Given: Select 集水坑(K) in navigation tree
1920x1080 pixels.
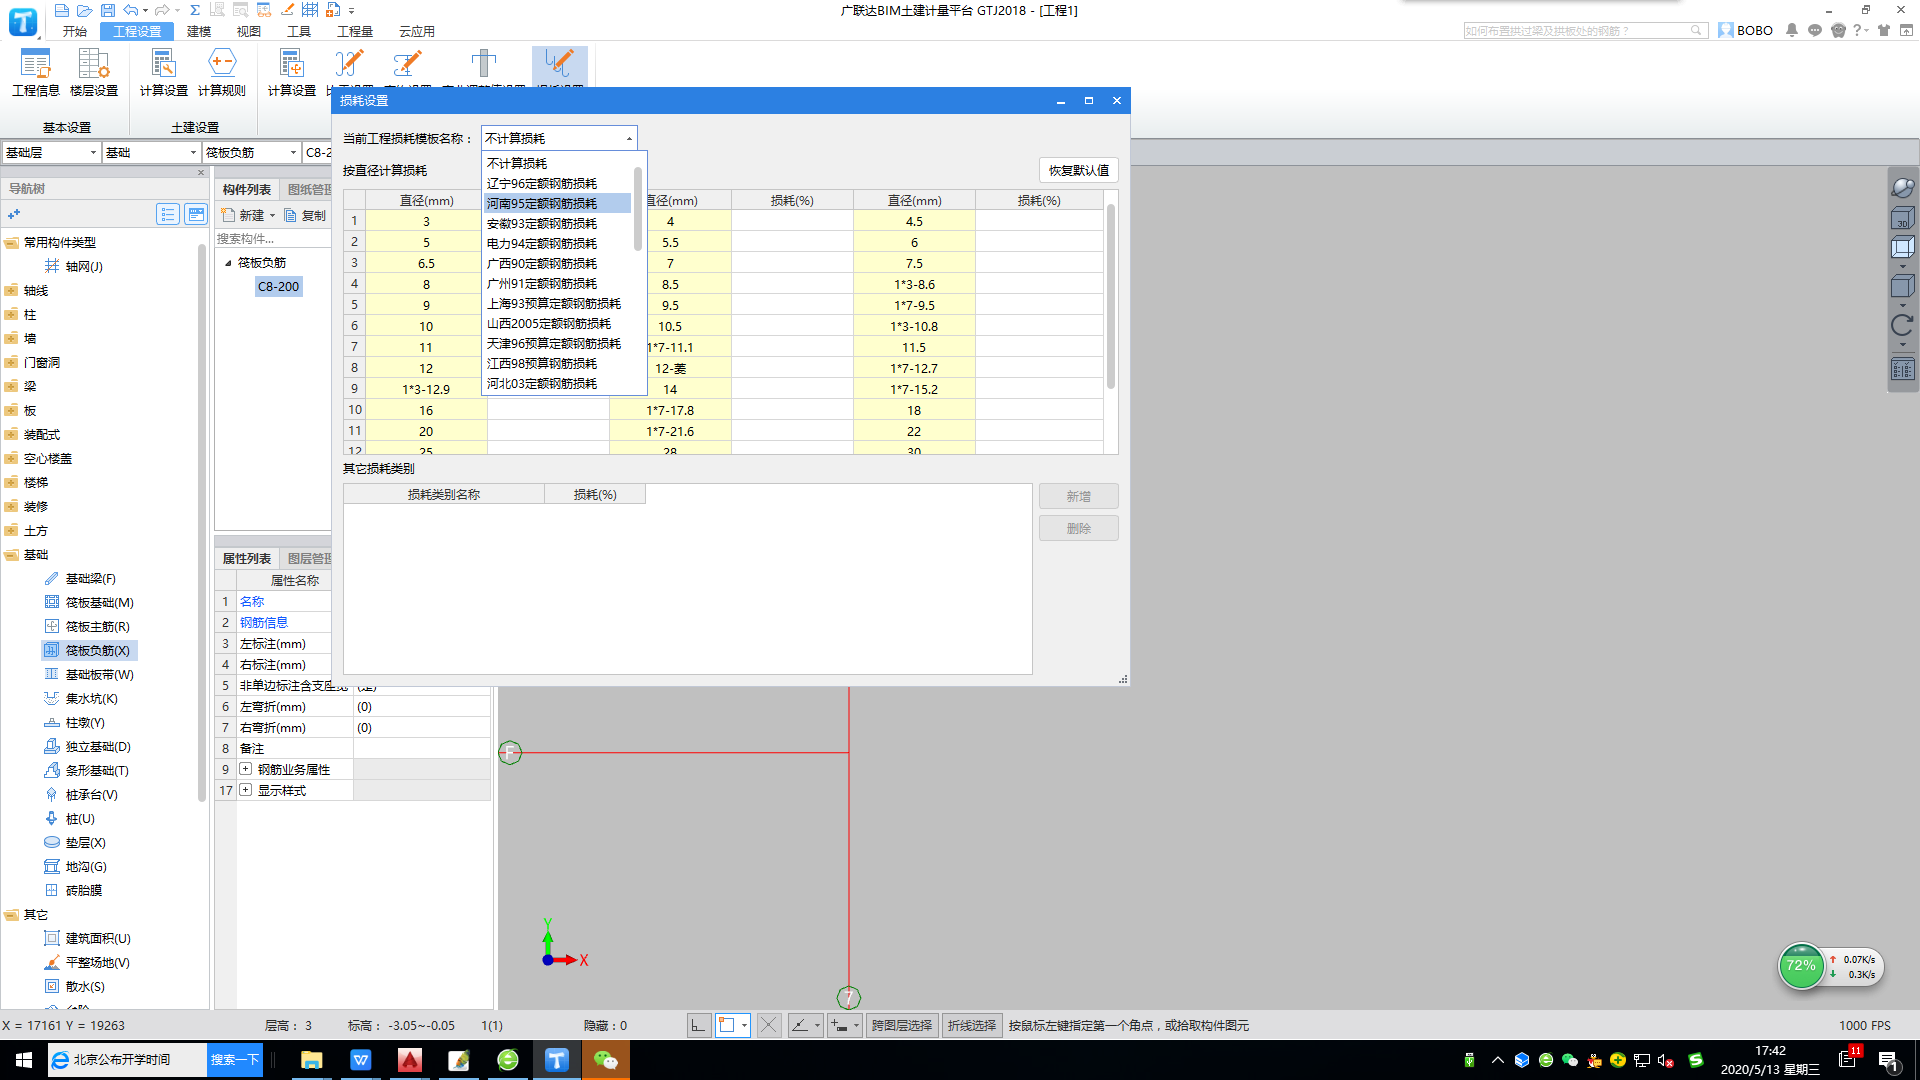Looking at the screenshot, I should click(x=91, y=698).
